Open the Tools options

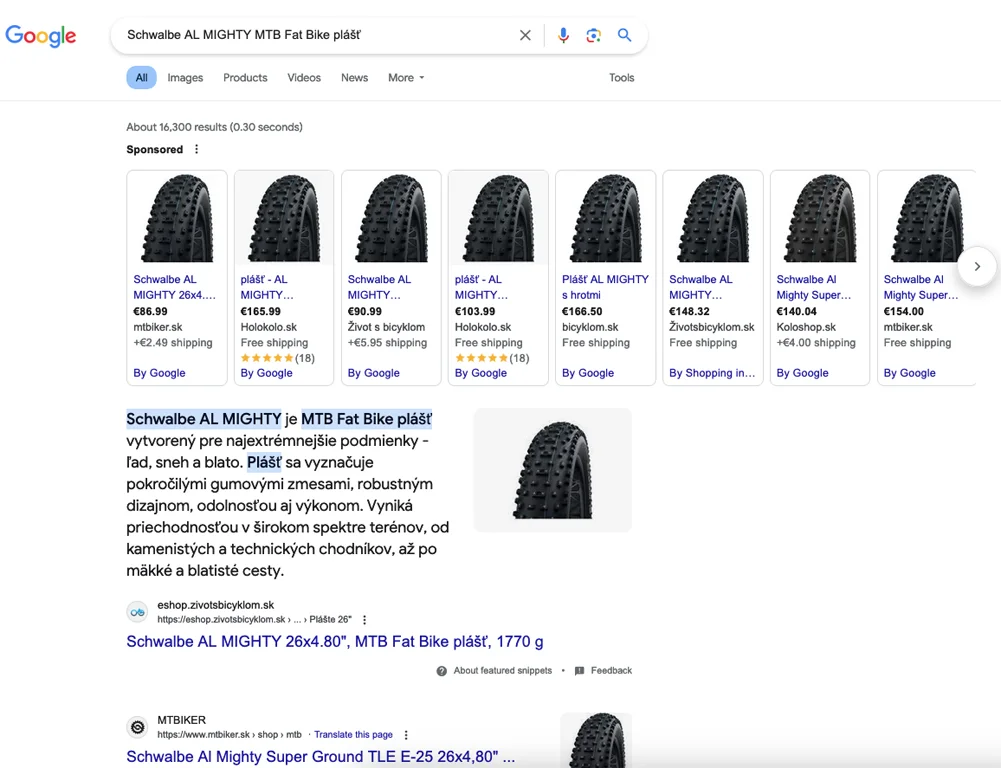click(x=621, y=78)
